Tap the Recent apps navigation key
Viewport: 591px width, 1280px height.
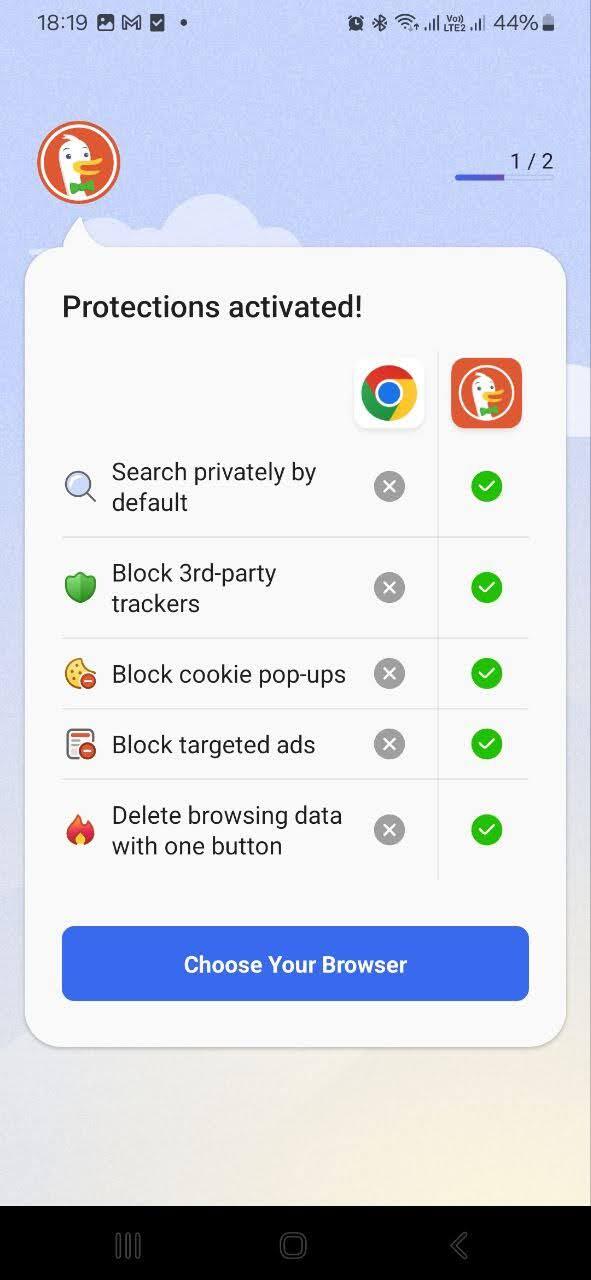pyautogui.click(x=128, y=1245)
